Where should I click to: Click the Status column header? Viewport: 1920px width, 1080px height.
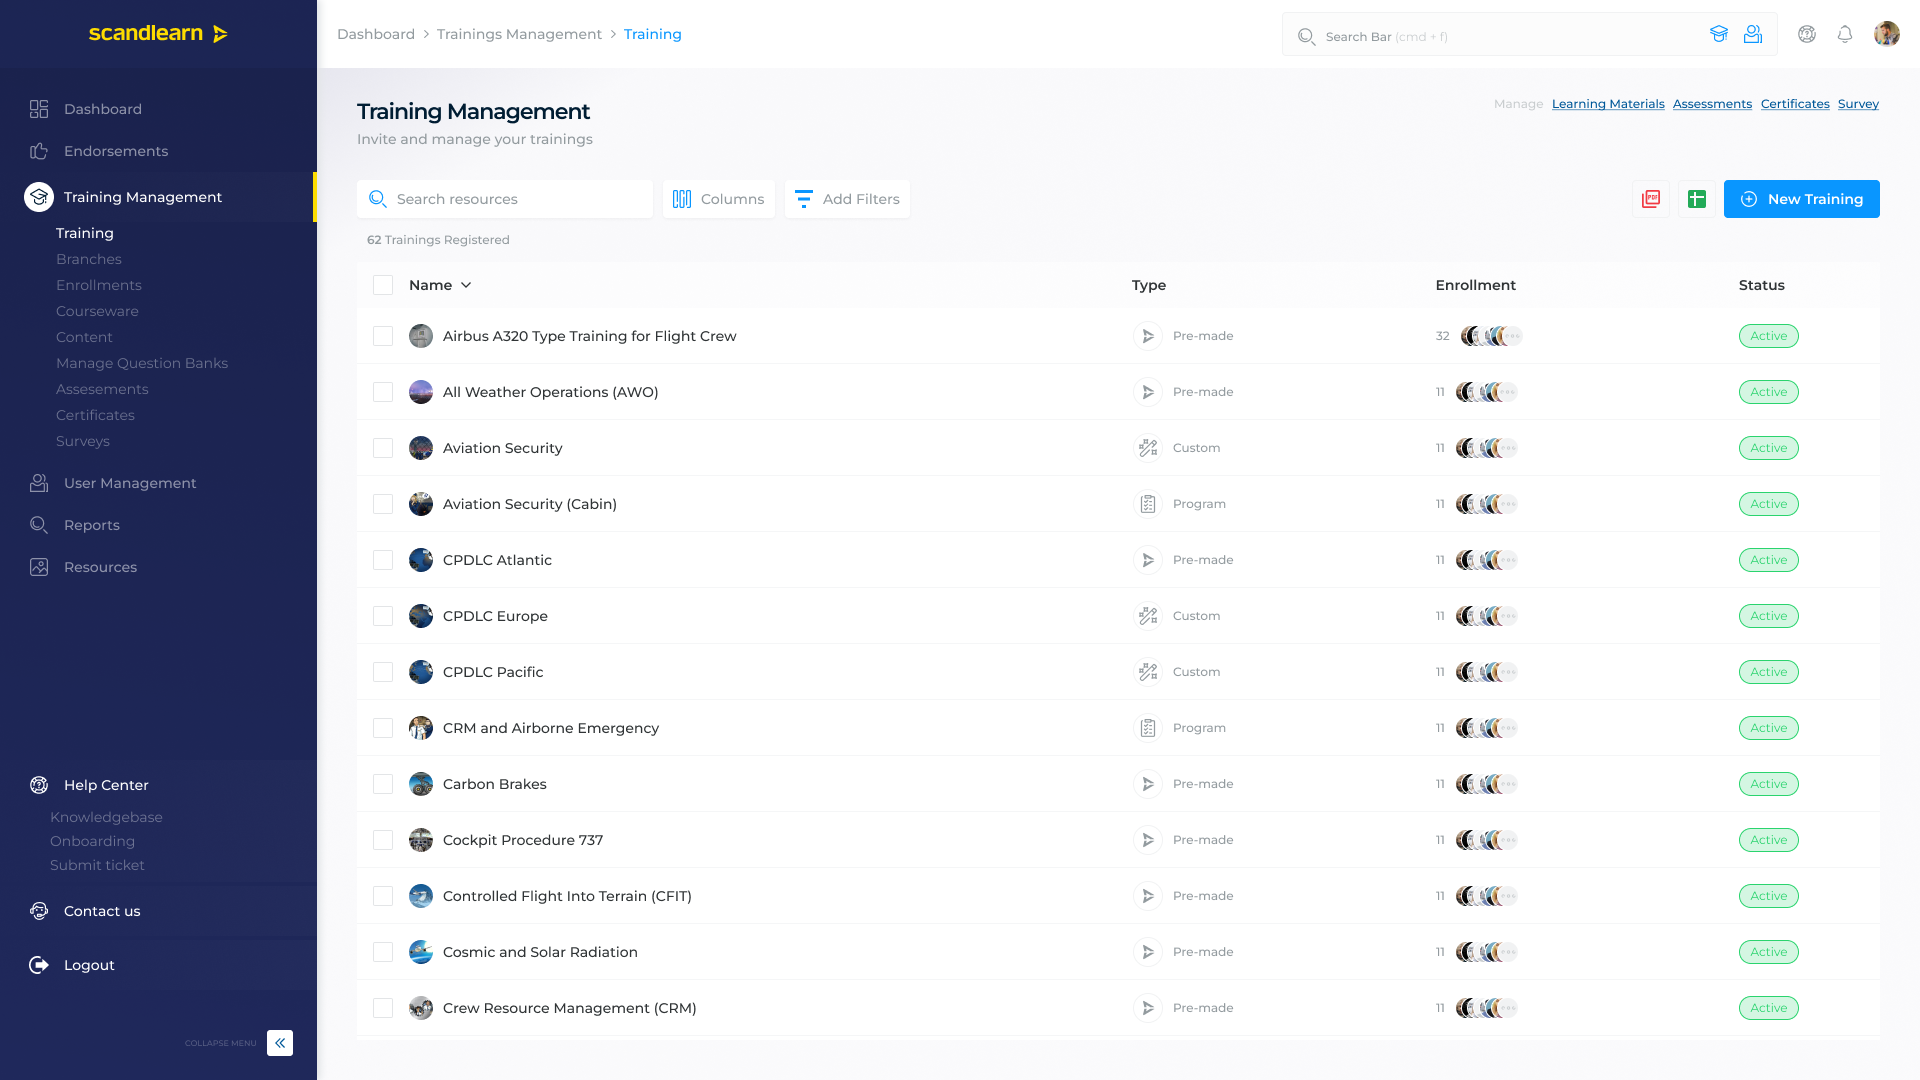click(x=1761, y=285)
